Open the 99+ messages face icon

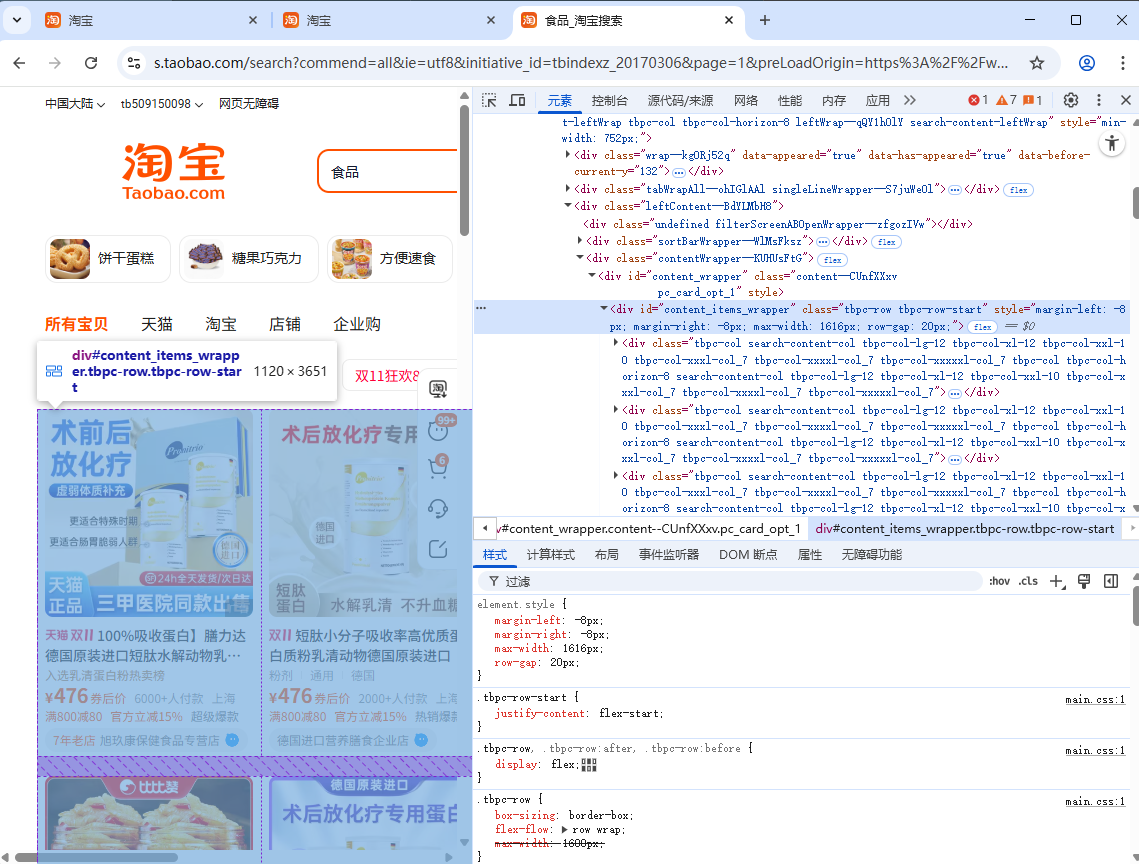coord(438,430)
